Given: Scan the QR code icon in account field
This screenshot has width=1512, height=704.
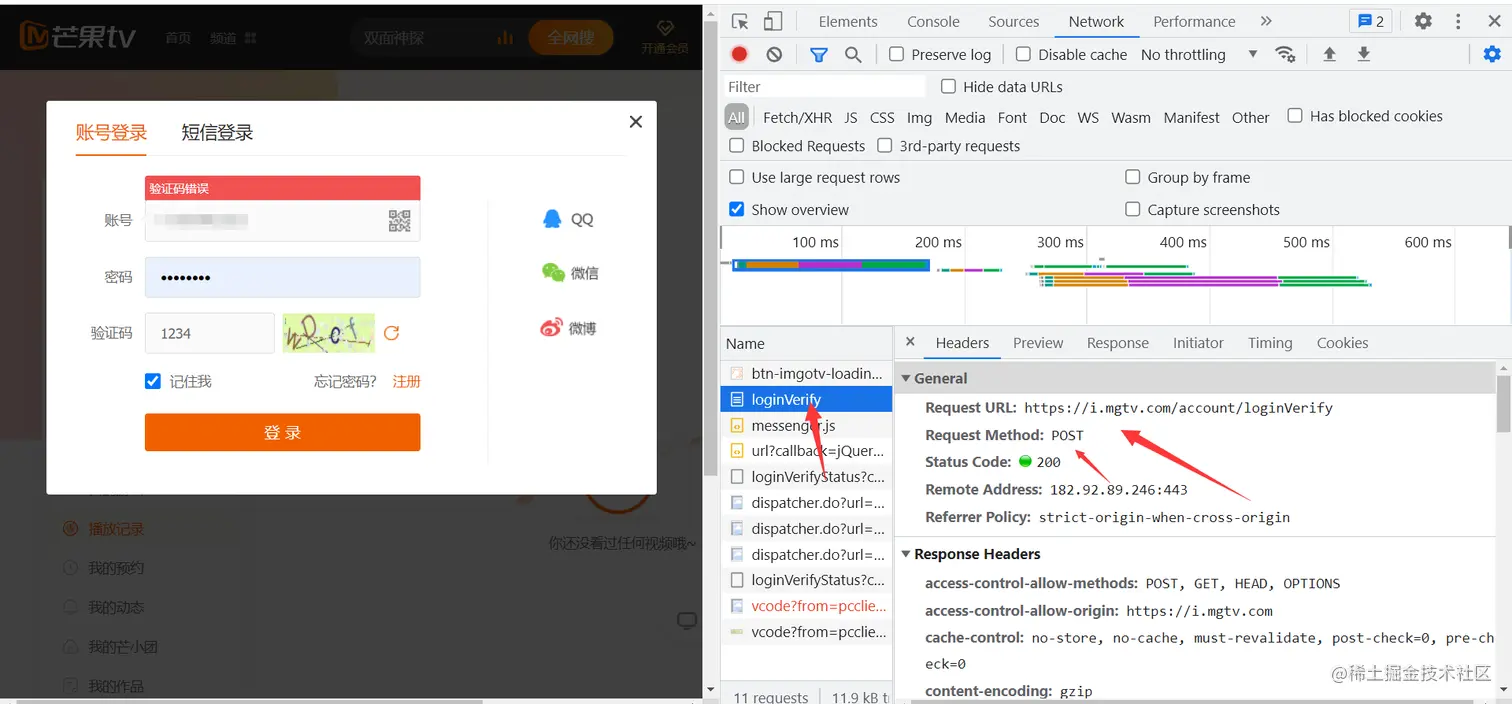Looking at the screenshot, I should [399, 221].
